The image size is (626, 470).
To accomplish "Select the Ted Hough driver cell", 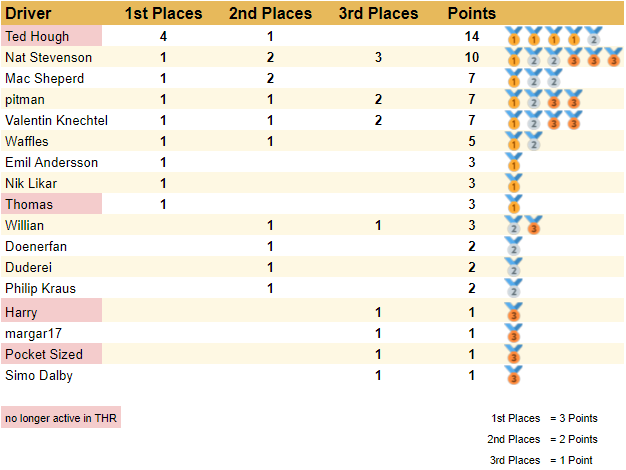I will coord(51,35).
